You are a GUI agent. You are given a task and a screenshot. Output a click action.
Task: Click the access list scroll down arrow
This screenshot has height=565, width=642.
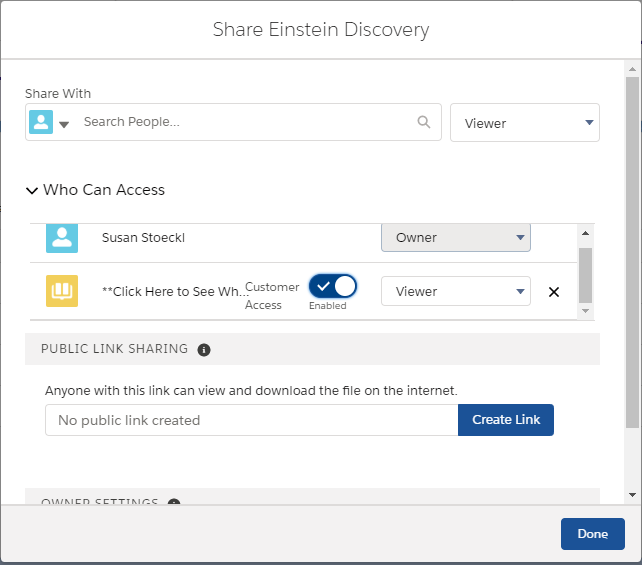click(586, 311)
